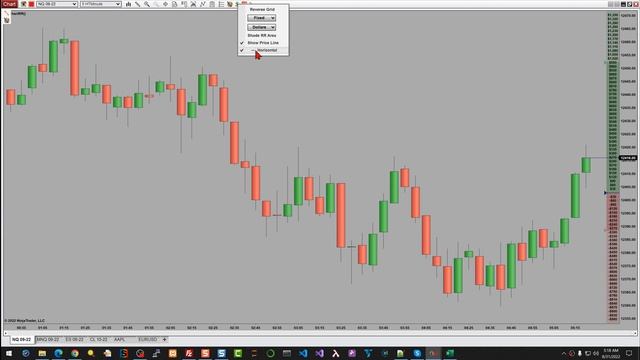This screenshot has height=360, width=640.
Task: Select the NQ 09-22 chart tab
Action: point(22,340)
